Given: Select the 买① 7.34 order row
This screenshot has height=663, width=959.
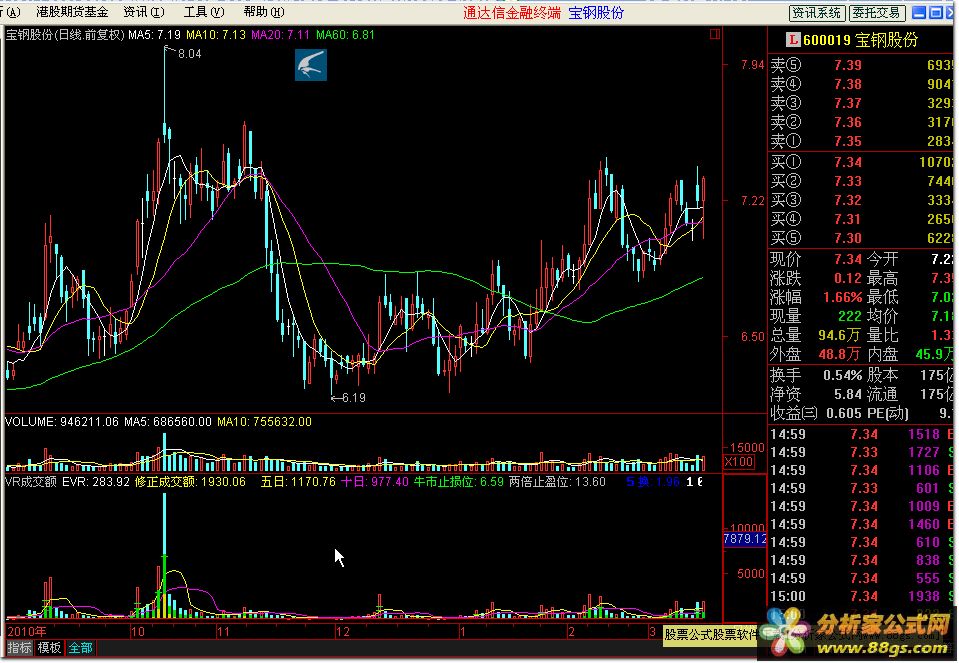Looking at the screenshot, I should point(861,162).
